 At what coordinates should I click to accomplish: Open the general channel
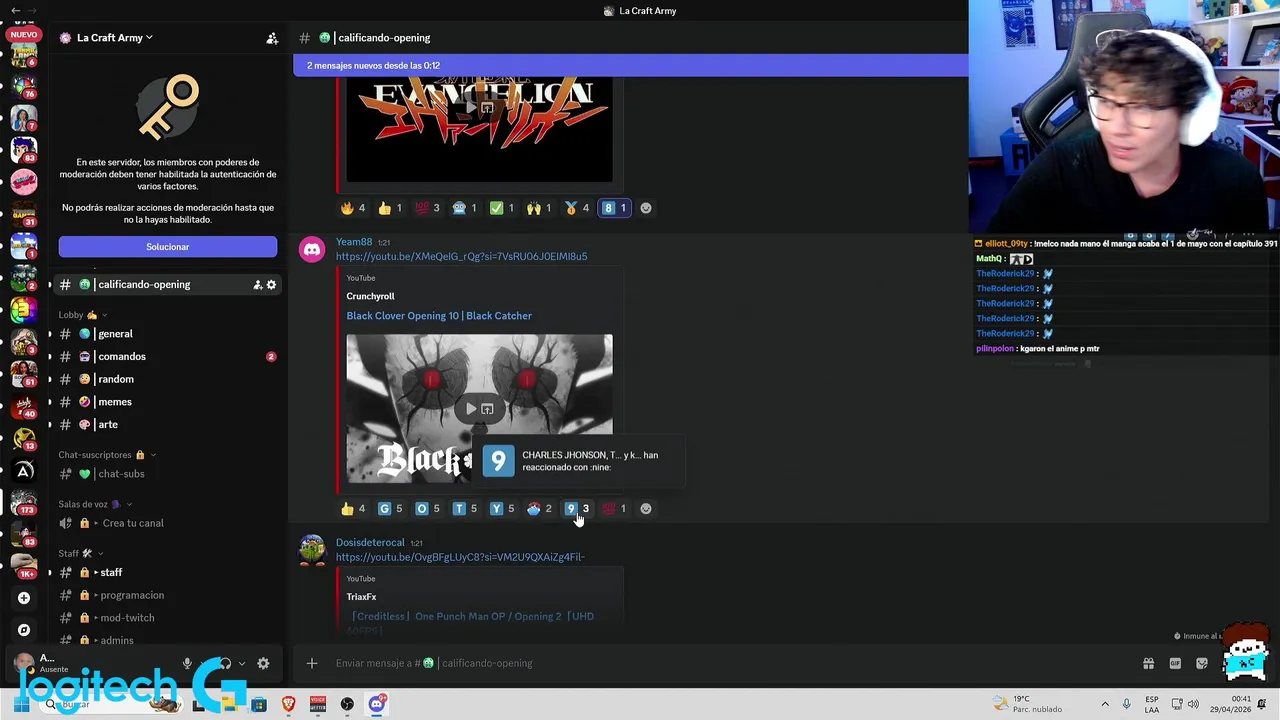tap(167, 334)
